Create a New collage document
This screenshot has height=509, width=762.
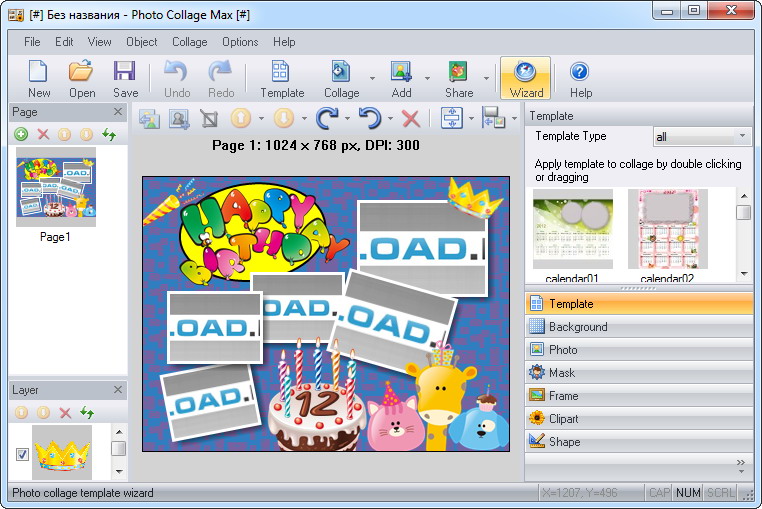point(38,79)
